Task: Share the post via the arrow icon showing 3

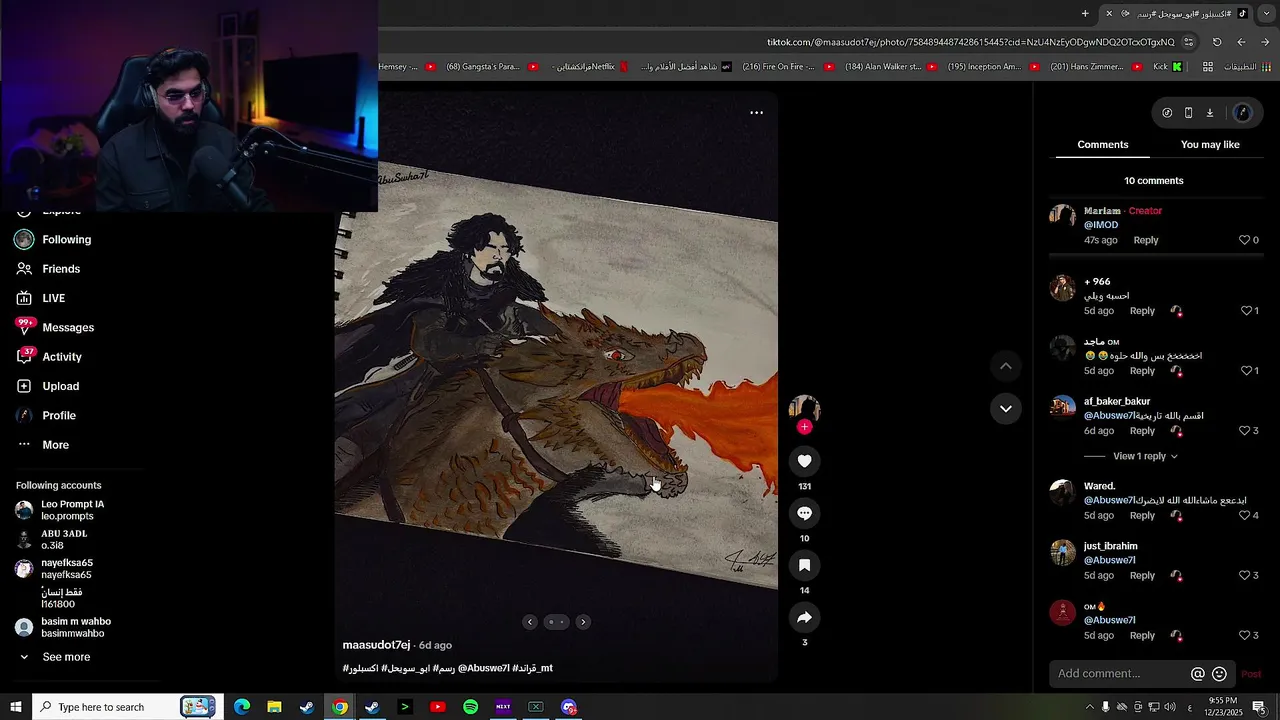Action: [804, 617]
